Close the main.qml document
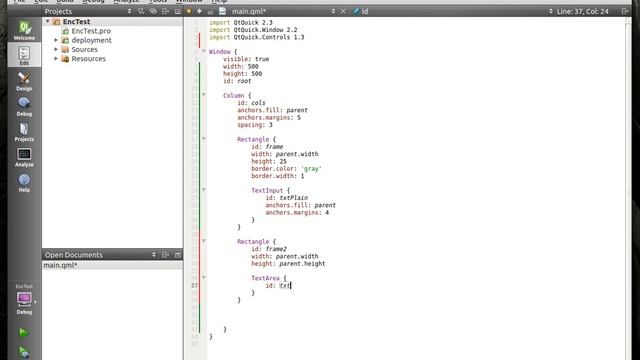 343,11
